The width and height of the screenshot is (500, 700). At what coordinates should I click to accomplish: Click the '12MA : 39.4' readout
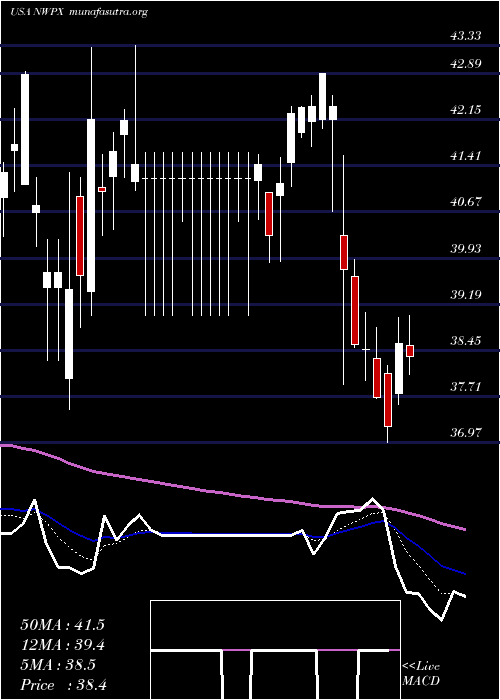coord(62,645)
